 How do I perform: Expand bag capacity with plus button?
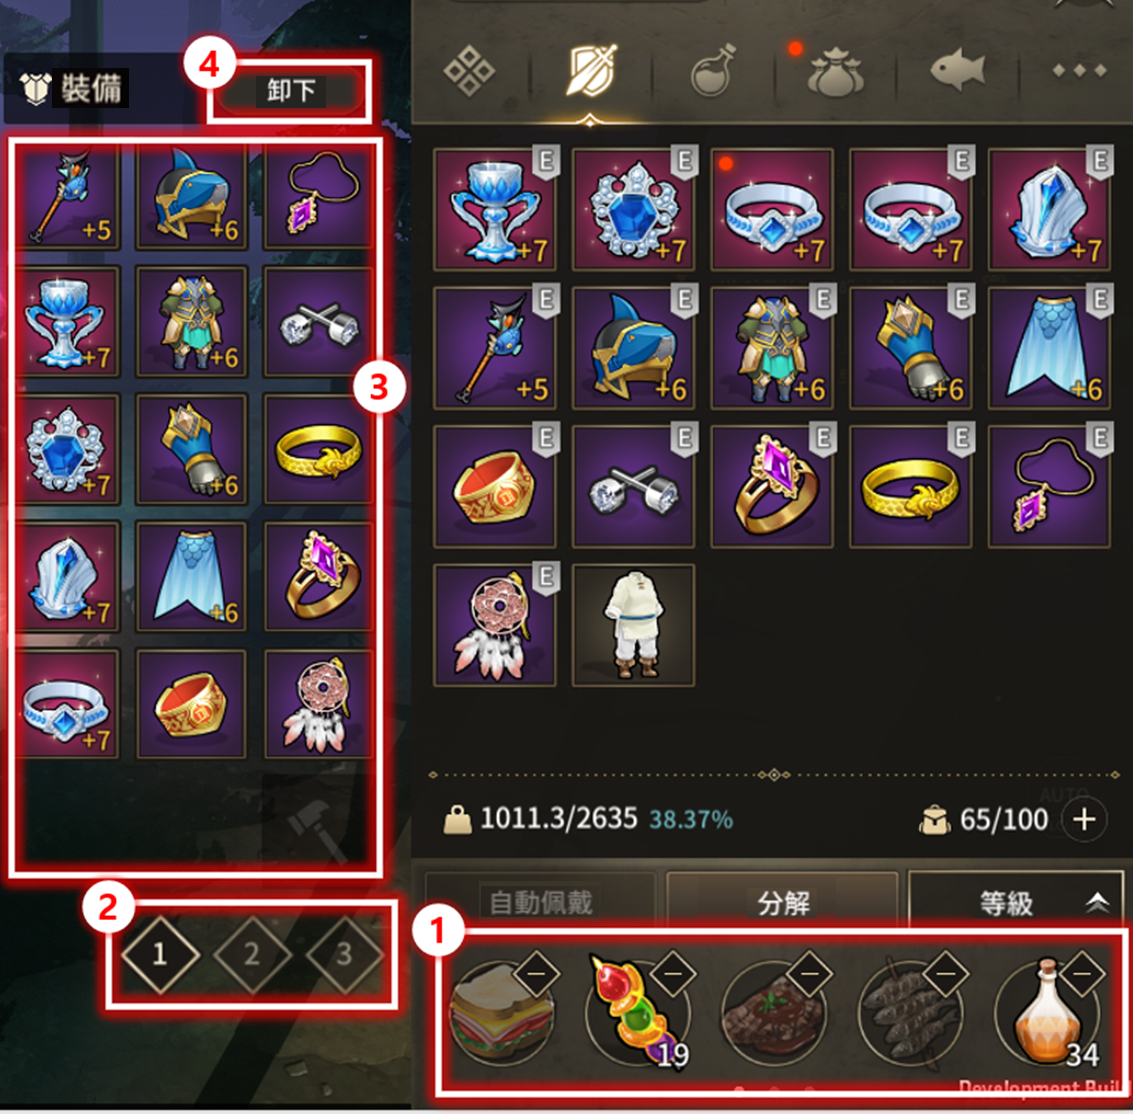tap(1084, 820)
